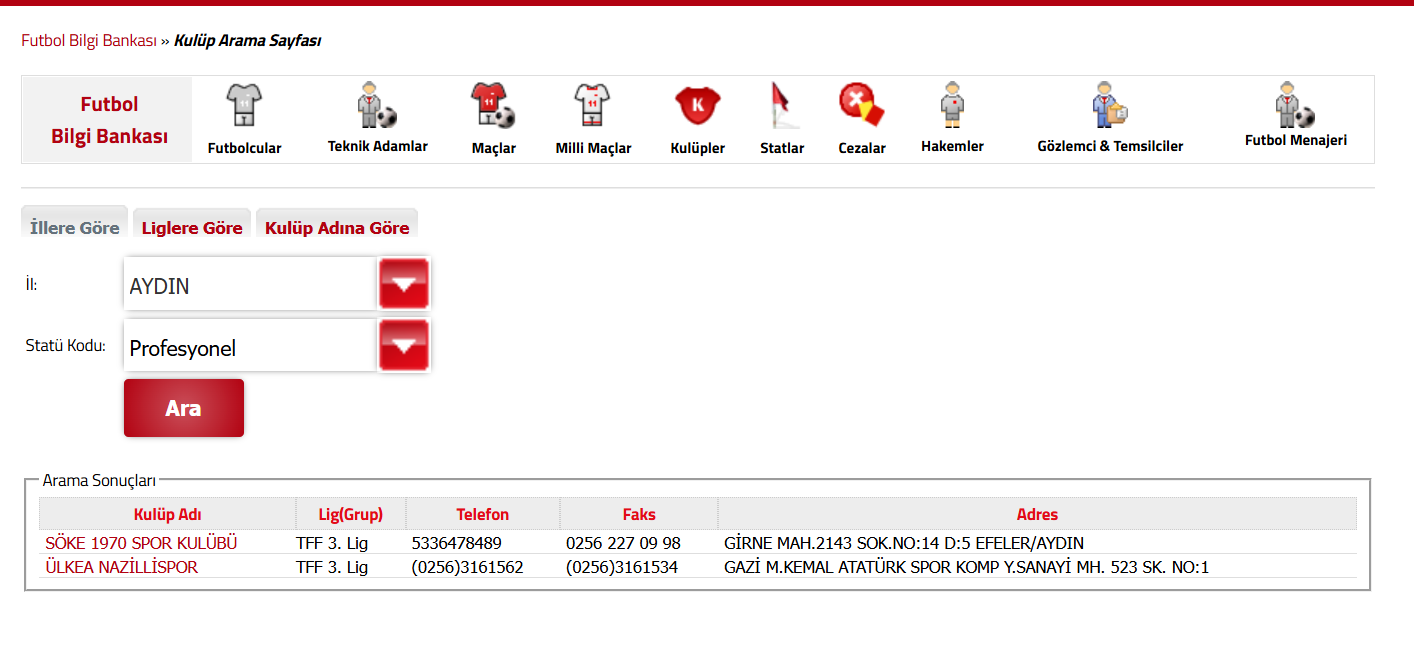This screenshot has height=645, width=1414.
Task: Click the Gözlemci & Temsilciler icon
Action: (x=1109, y=104)
